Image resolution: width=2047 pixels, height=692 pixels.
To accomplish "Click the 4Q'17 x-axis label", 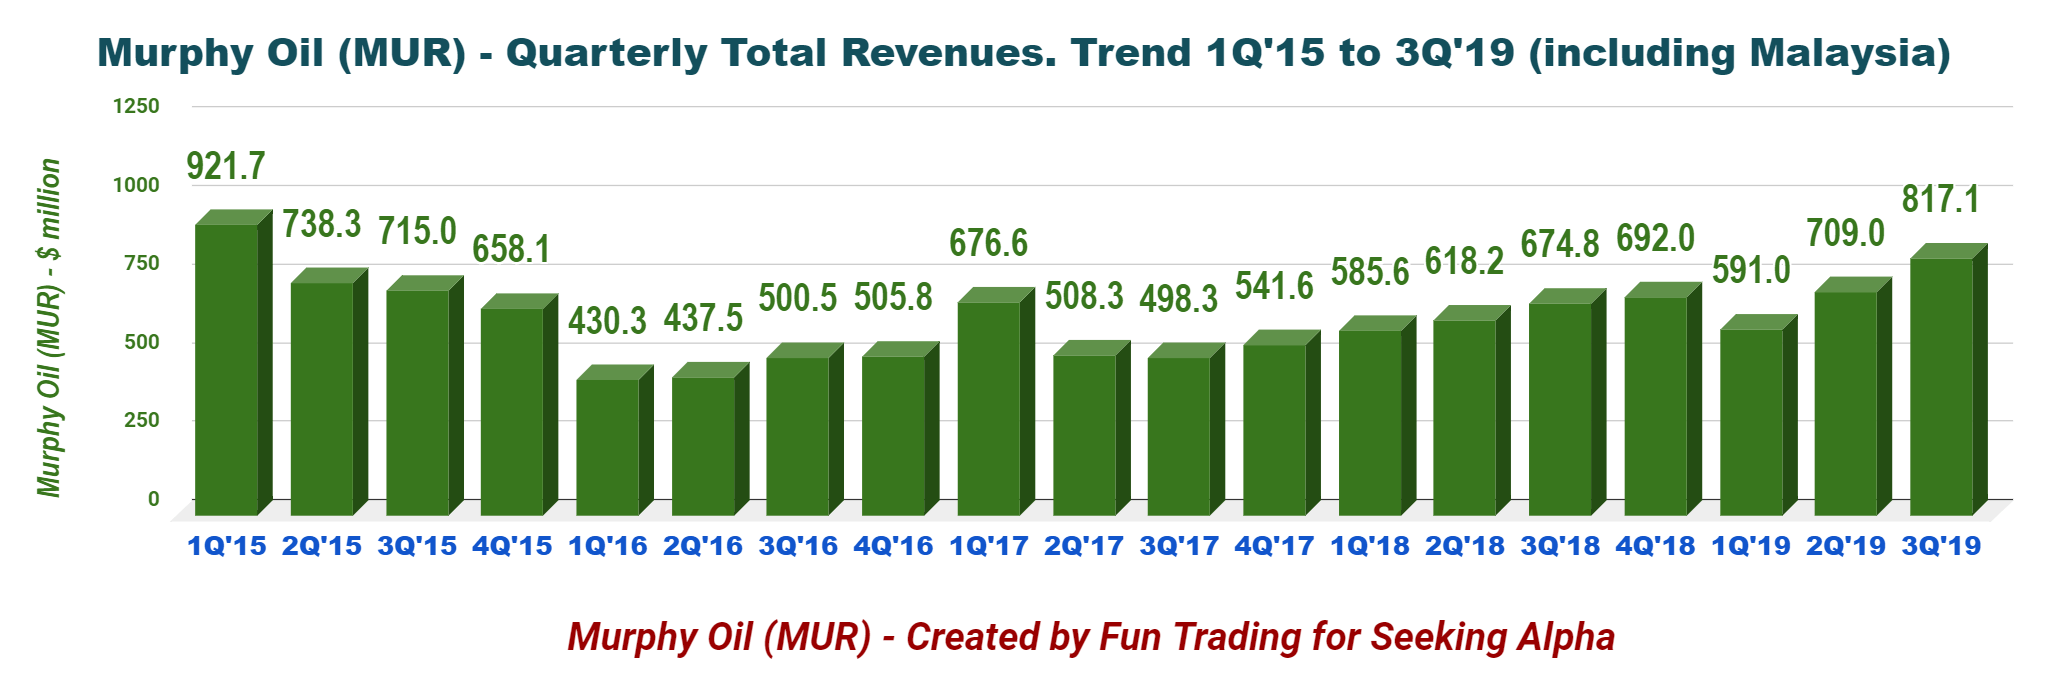I will [1274, 546].
